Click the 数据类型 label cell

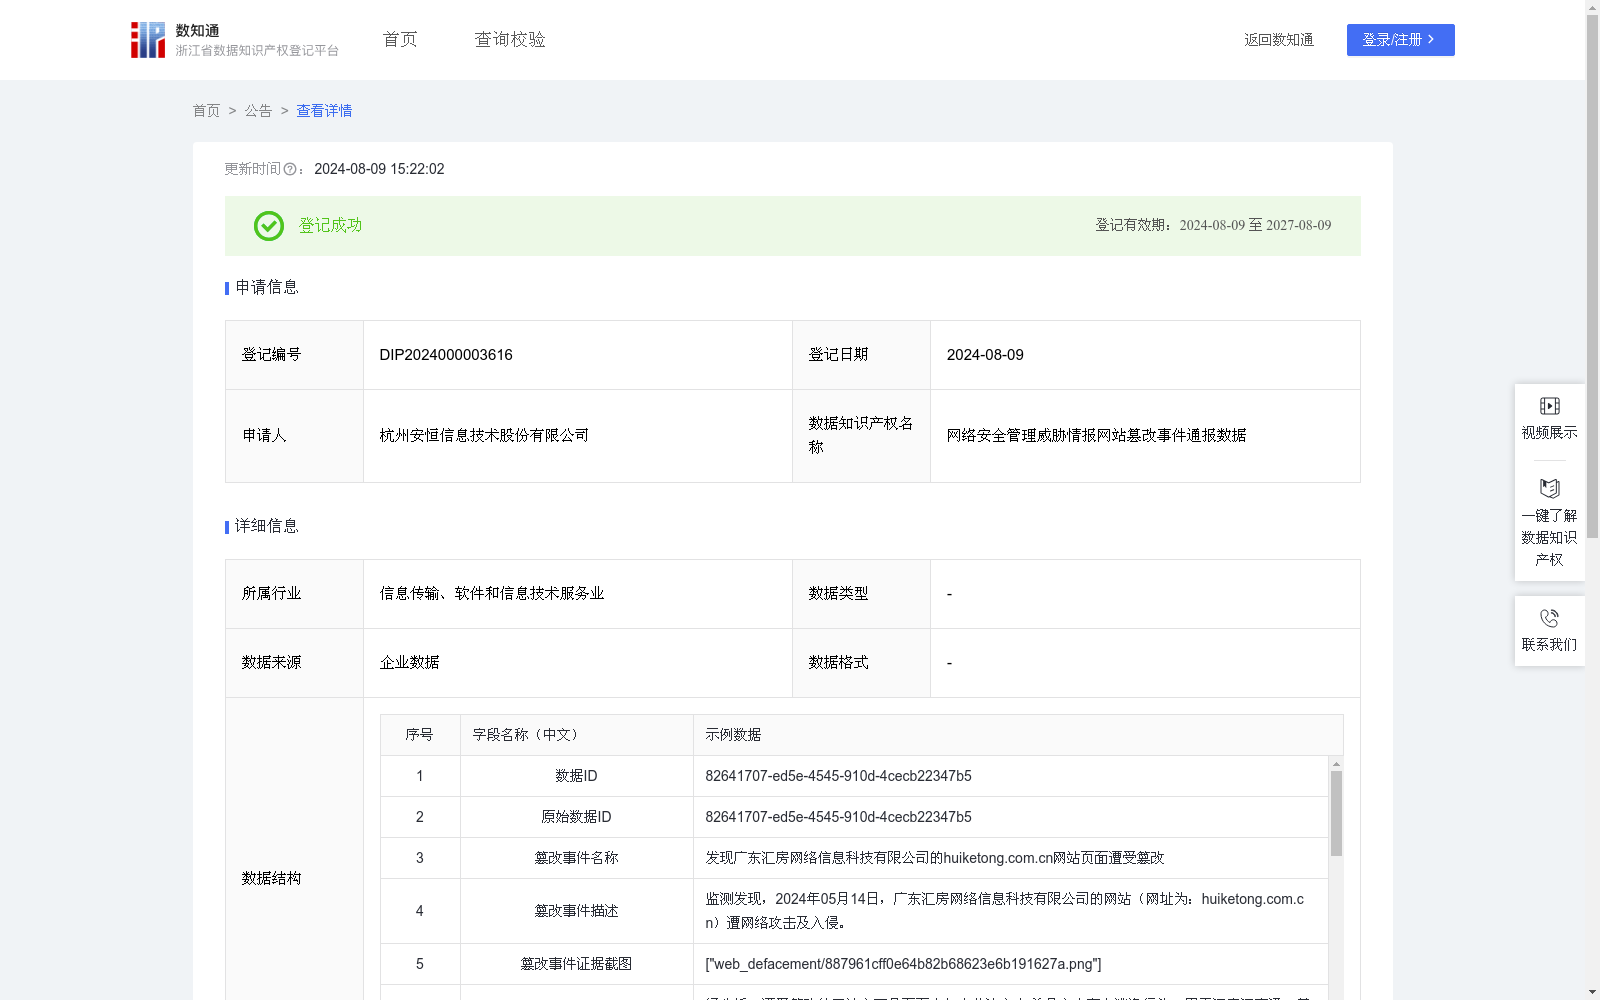tap(861, 594)
